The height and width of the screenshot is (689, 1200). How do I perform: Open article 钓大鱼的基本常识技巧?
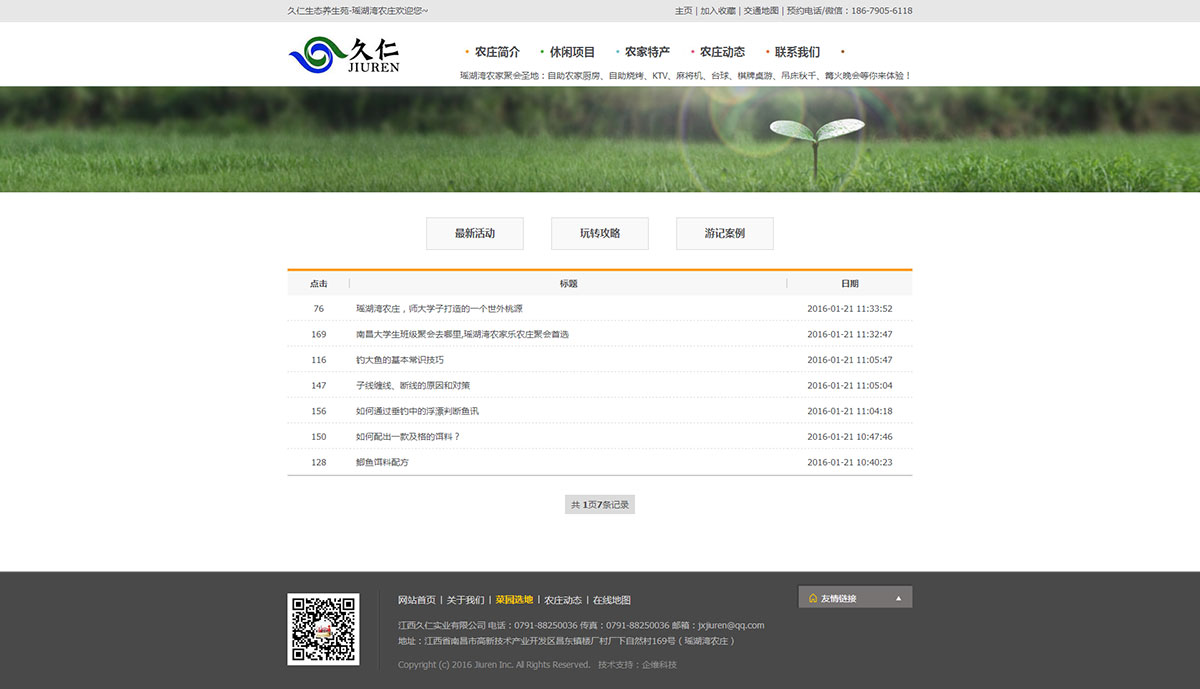pos(400,360)
